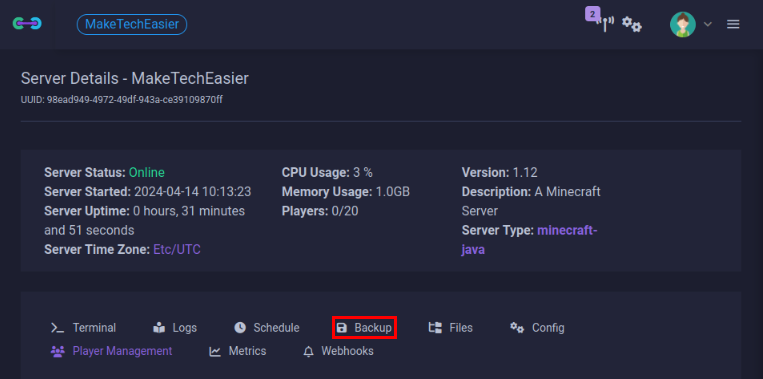The height and width of the screenshot is (379, 763).
Task: Click the Logs icon
Action: tap(159, 328)
